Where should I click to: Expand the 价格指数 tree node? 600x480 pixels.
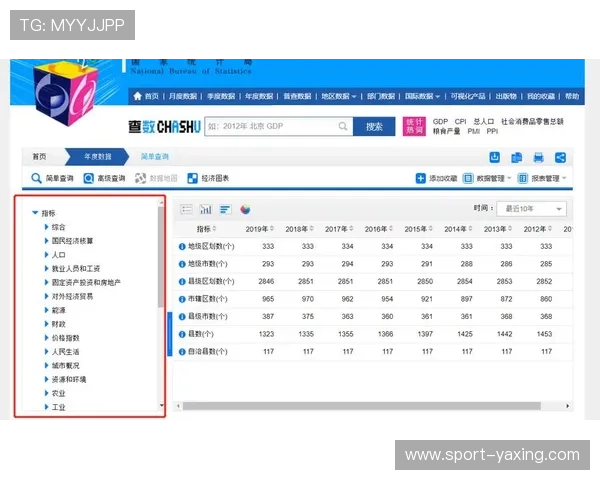(x=46, y=338)
